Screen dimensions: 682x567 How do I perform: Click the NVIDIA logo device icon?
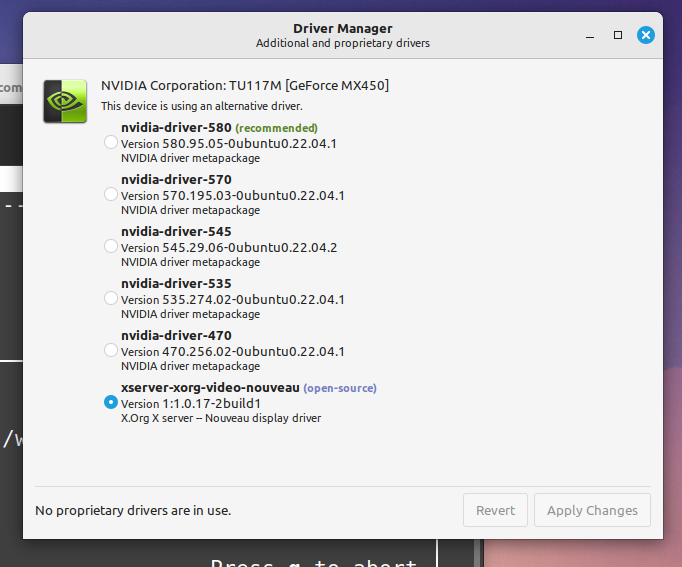tap(64, 101)
